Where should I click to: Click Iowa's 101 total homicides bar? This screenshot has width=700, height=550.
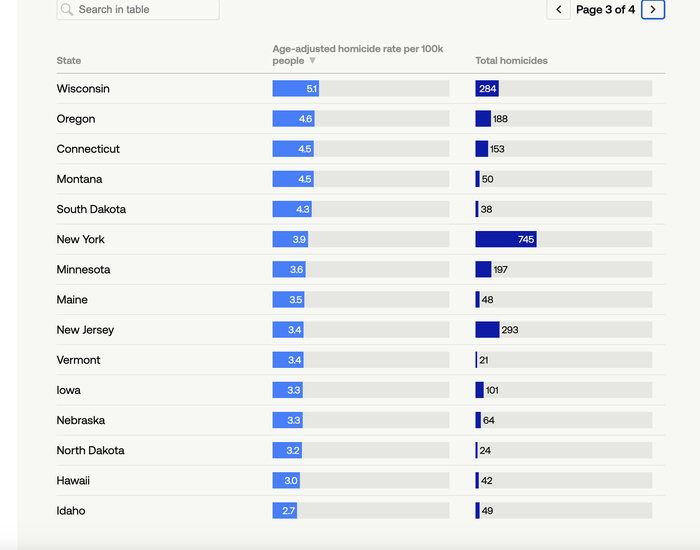pyautogui.click(x=480, y=390)
